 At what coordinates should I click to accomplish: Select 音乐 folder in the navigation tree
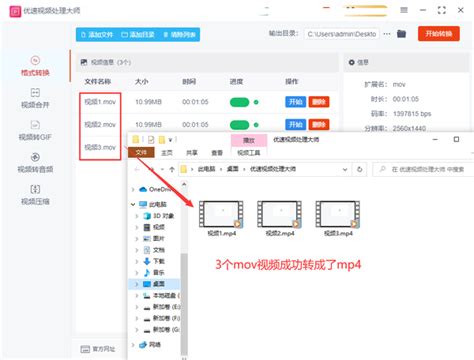click(154, 273)
